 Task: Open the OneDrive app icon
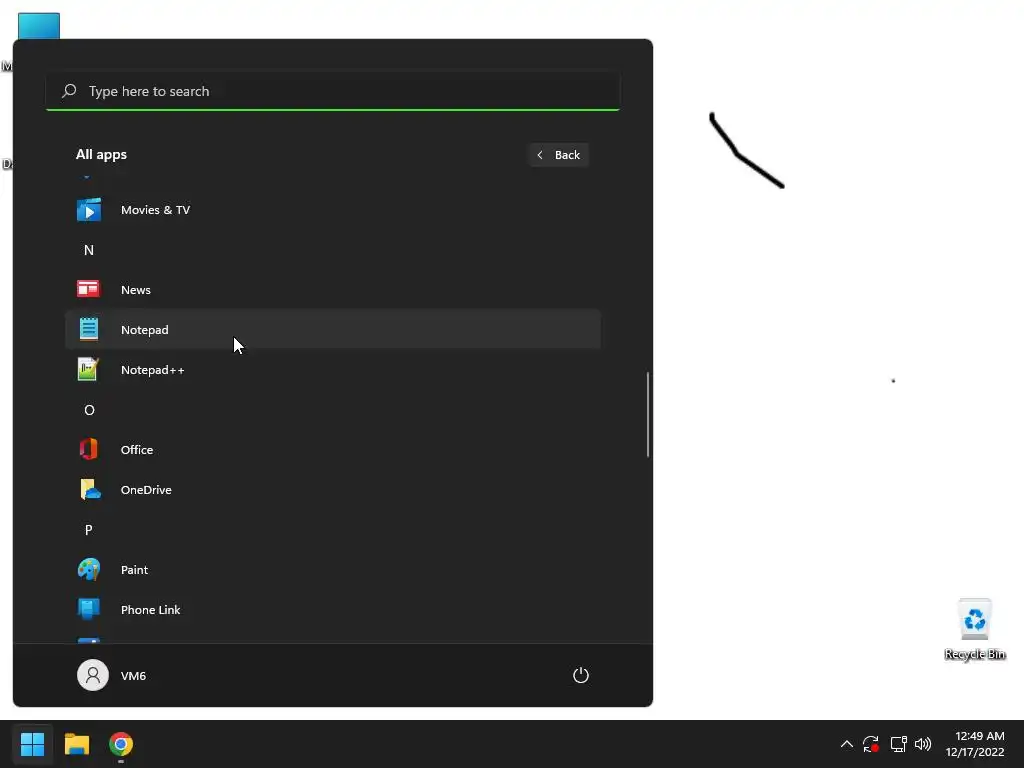point(90,490)
